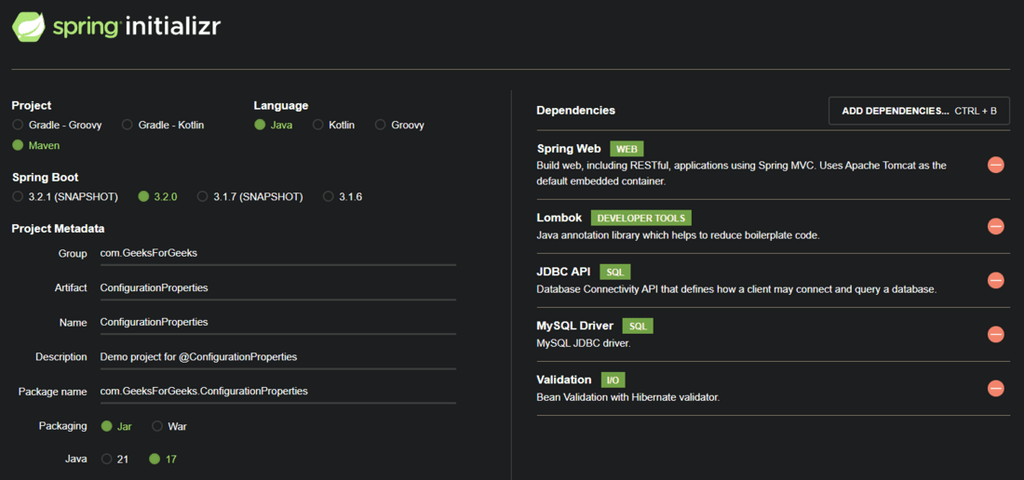The width and height of the screenshot is (1024, 480).
Task: Remove the Spring Web dependency
Action: tap(995, 165)
